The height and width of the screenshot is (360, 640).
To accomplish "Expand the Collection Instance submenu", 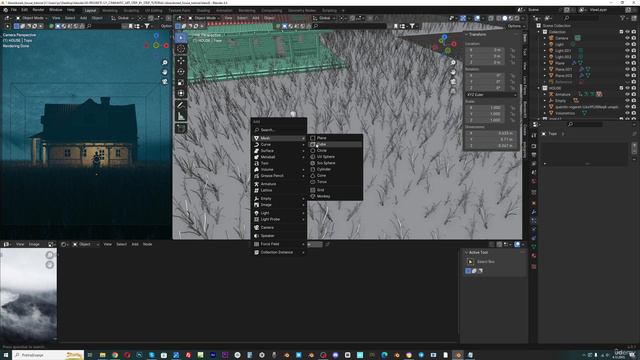I will (x=279, y=252).
